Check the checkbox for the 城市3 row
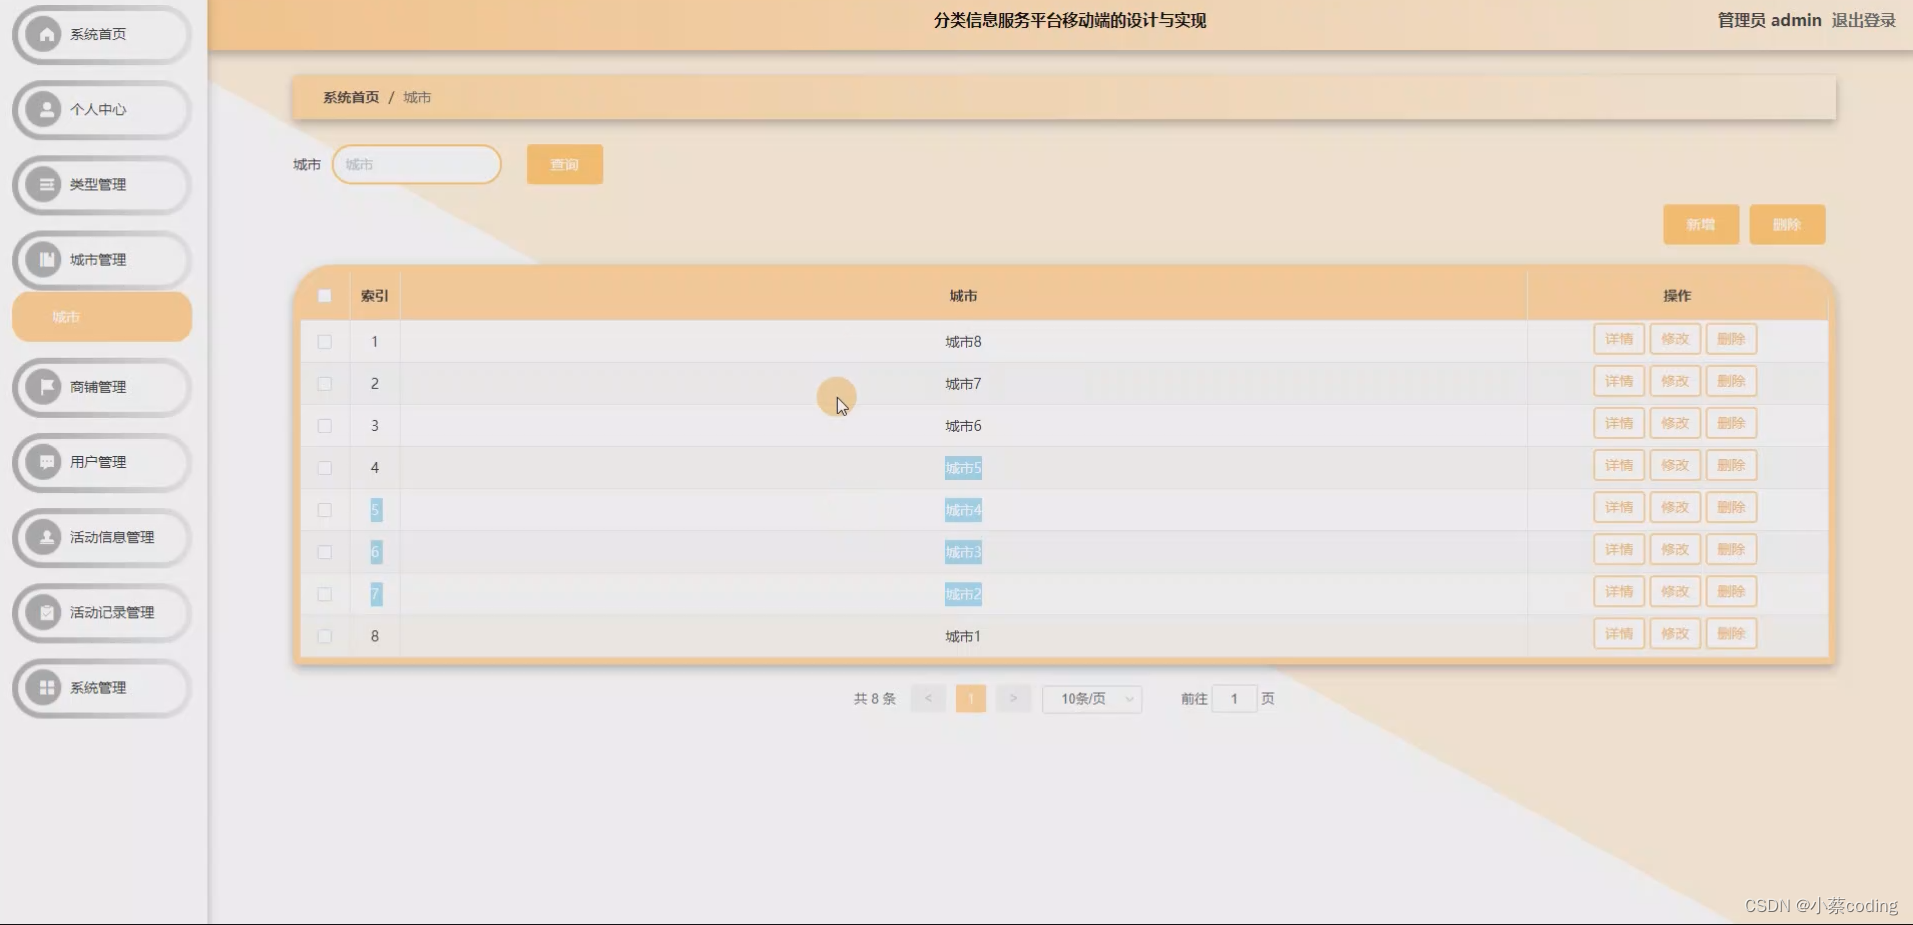This screenshot has width=1913, height=925. [324, 551]
